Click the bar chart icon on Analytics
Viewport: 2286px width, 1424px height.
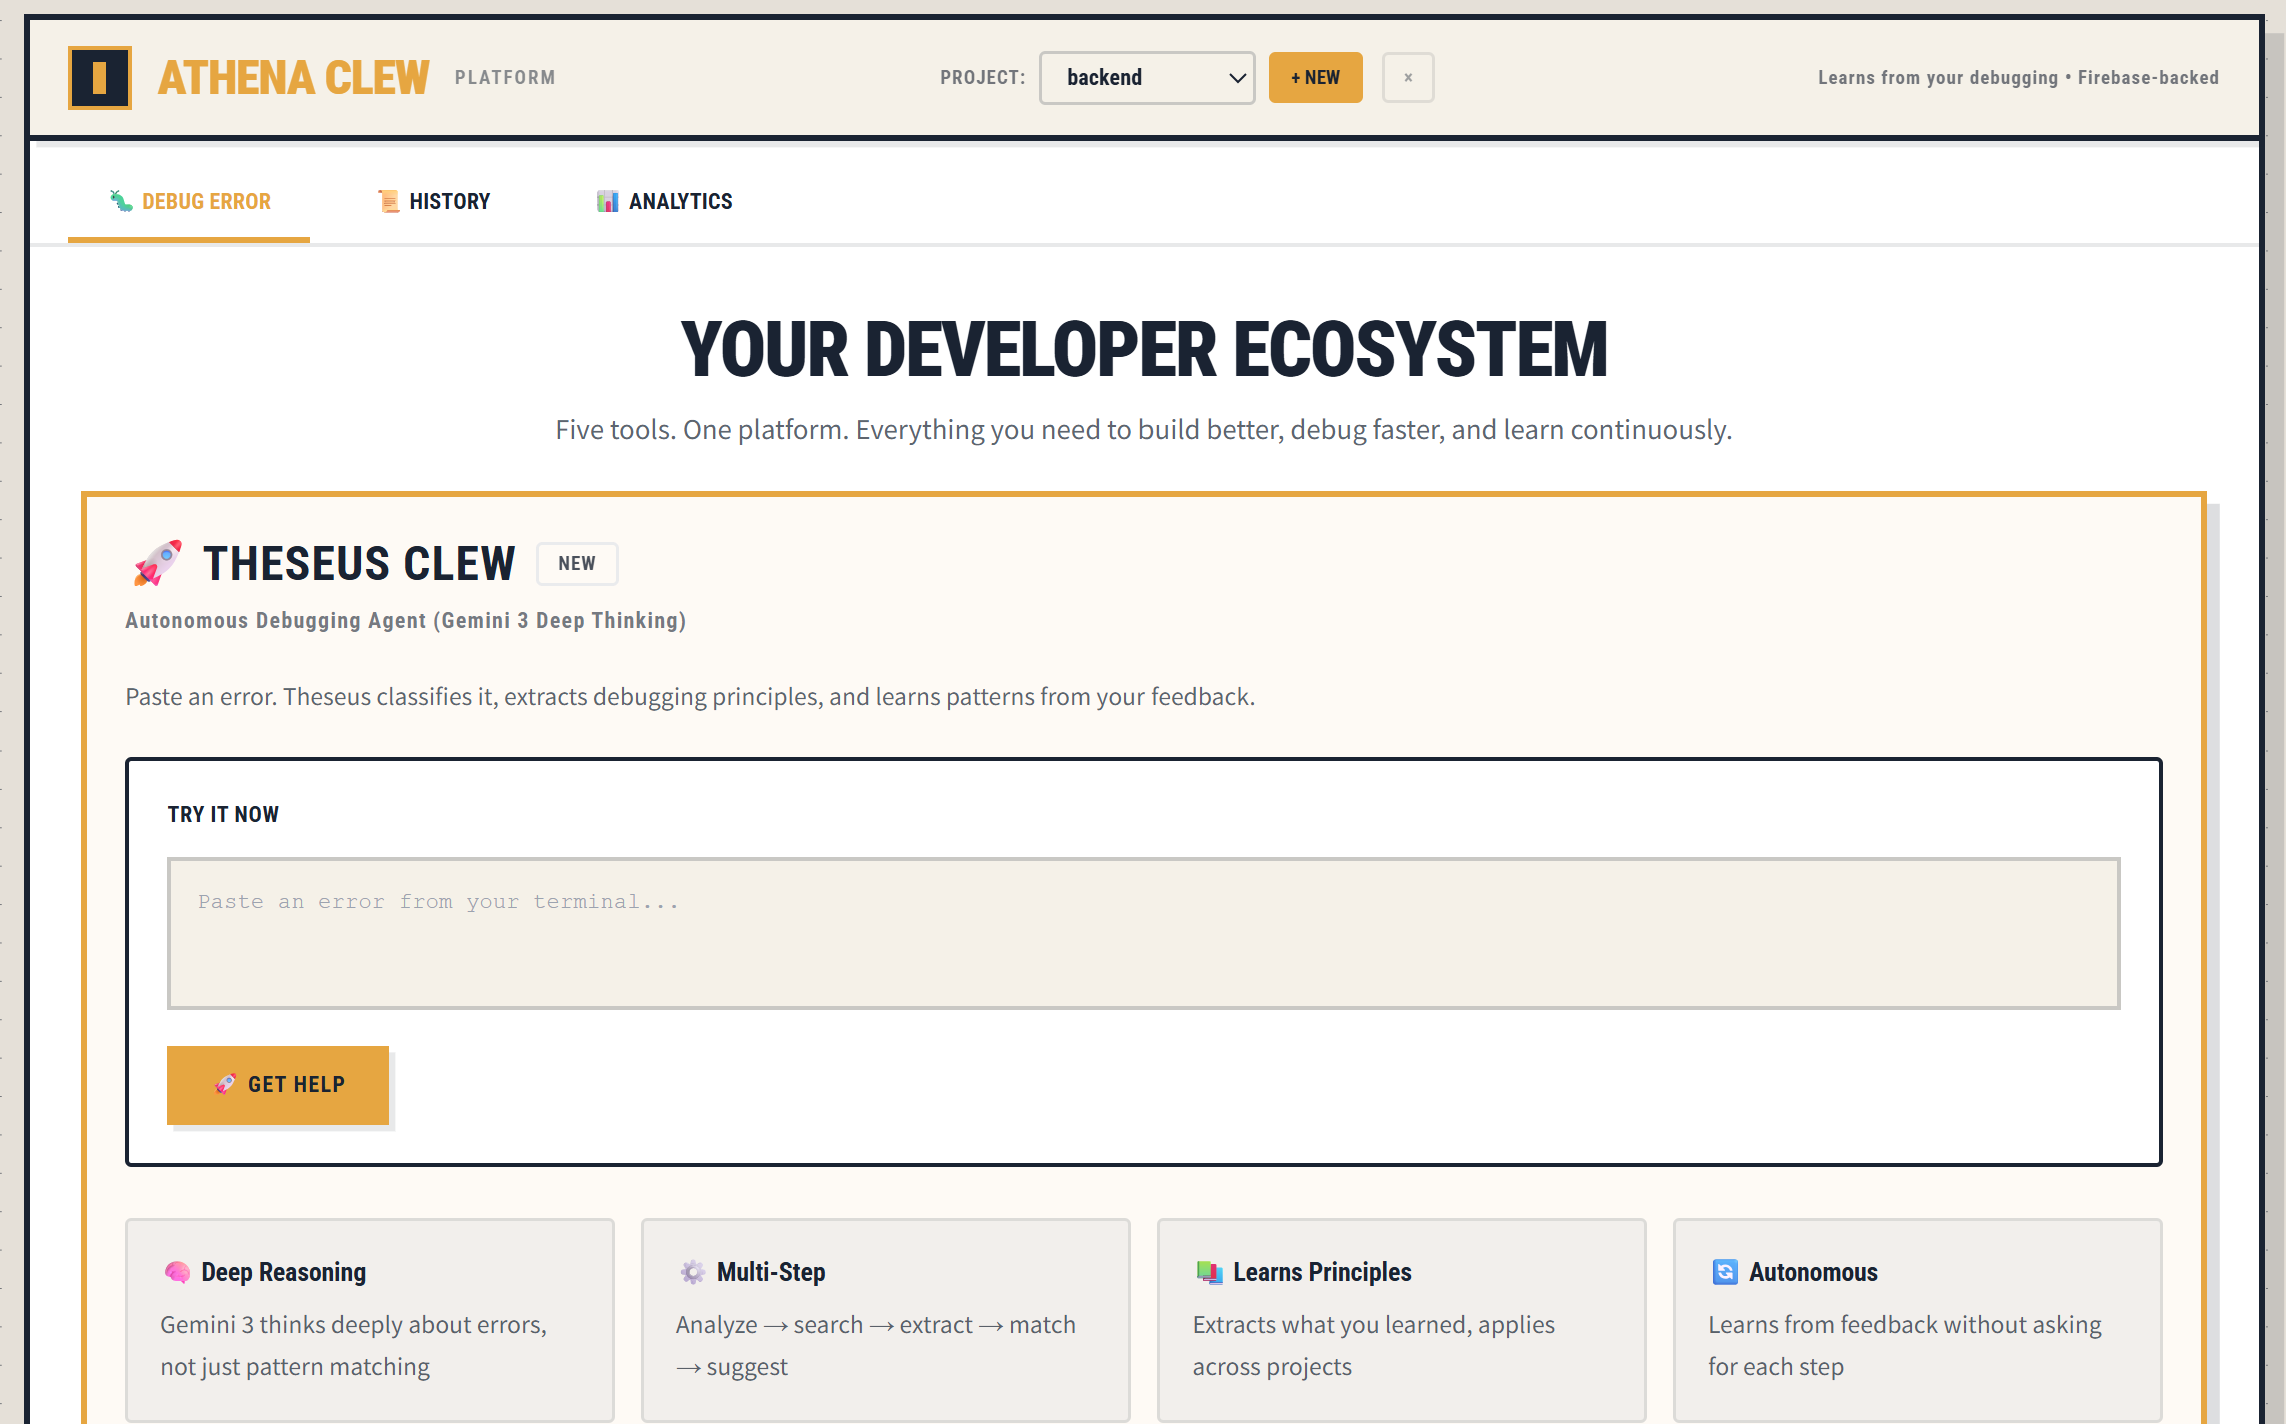click(607, 201)
